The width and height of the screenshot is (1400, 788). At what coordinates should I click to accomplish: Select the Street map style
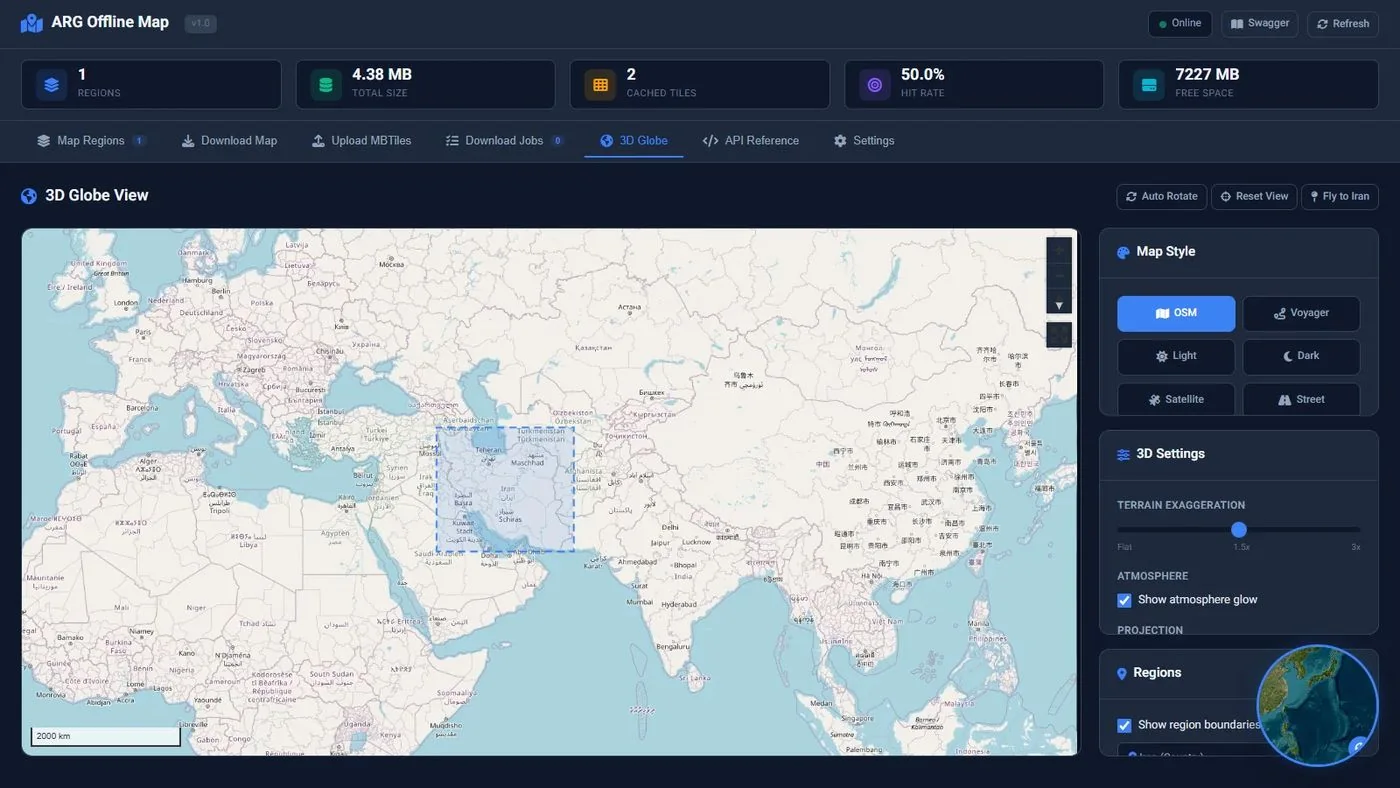[1301, 399]
